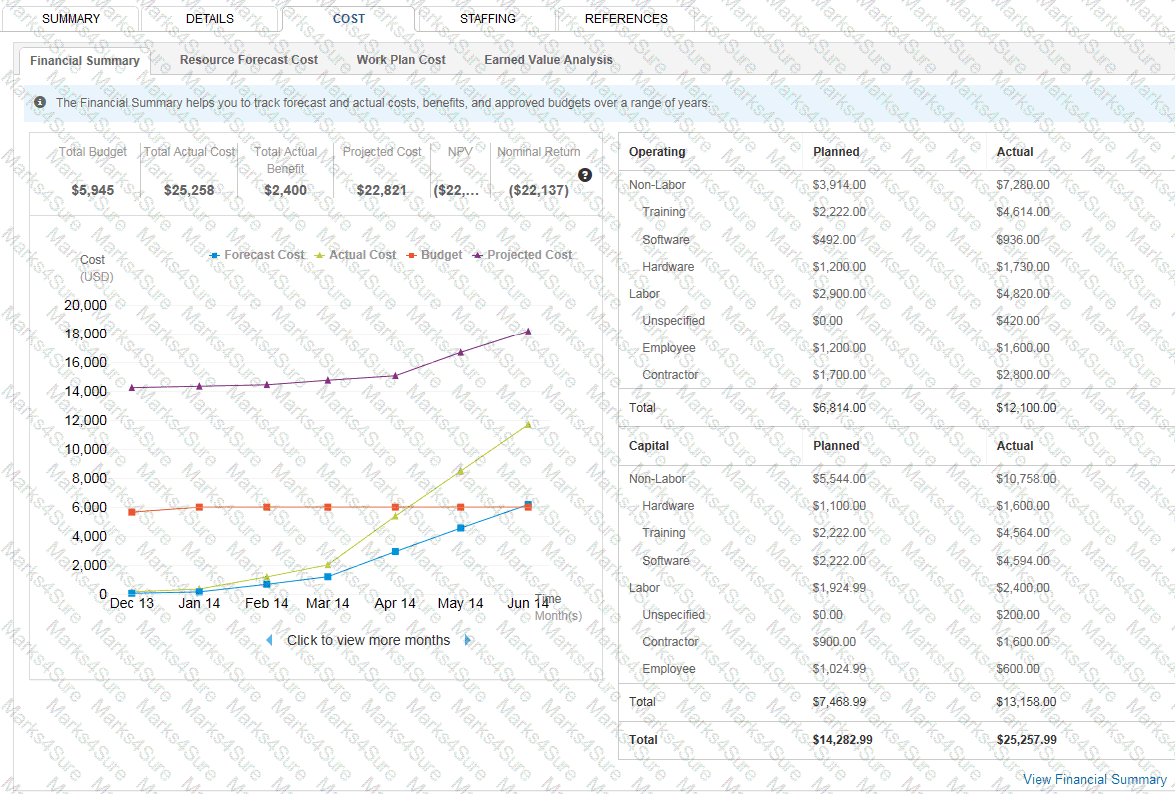The height and width of the screenshot is (794, 1175).
Task: Toggle Budget series in chart legend
Action: [435, 255]
